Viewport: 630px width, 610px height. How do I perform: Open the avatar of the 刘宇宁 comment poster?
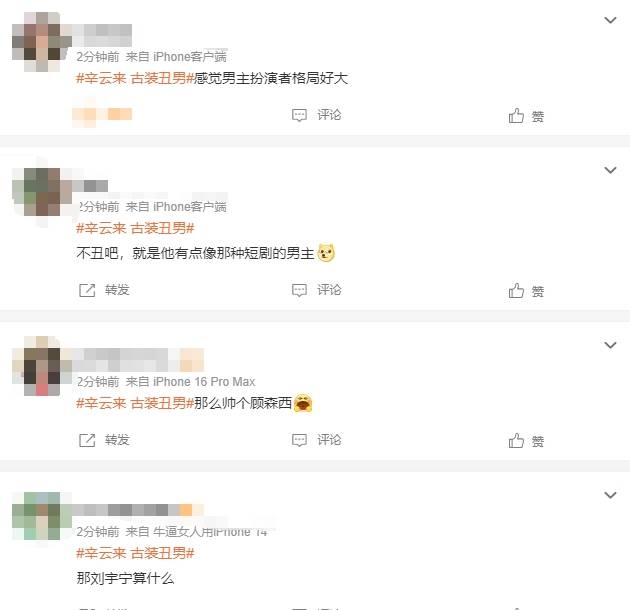[42, 516]
